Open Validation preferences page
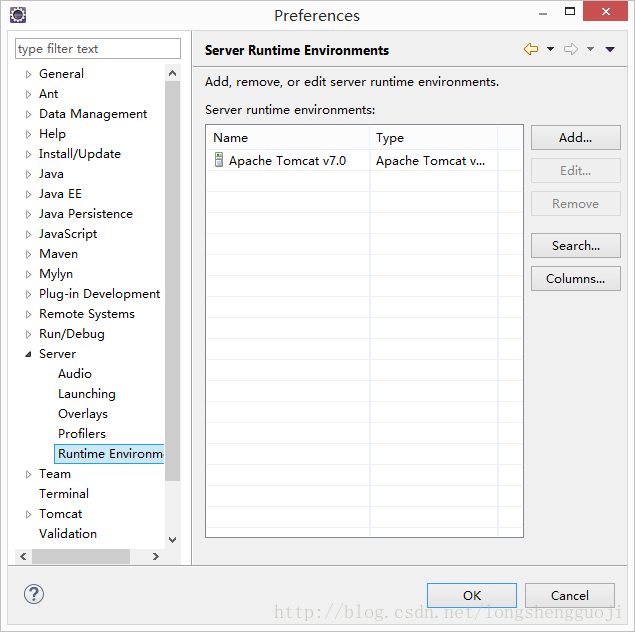 (x=68, y=534)
